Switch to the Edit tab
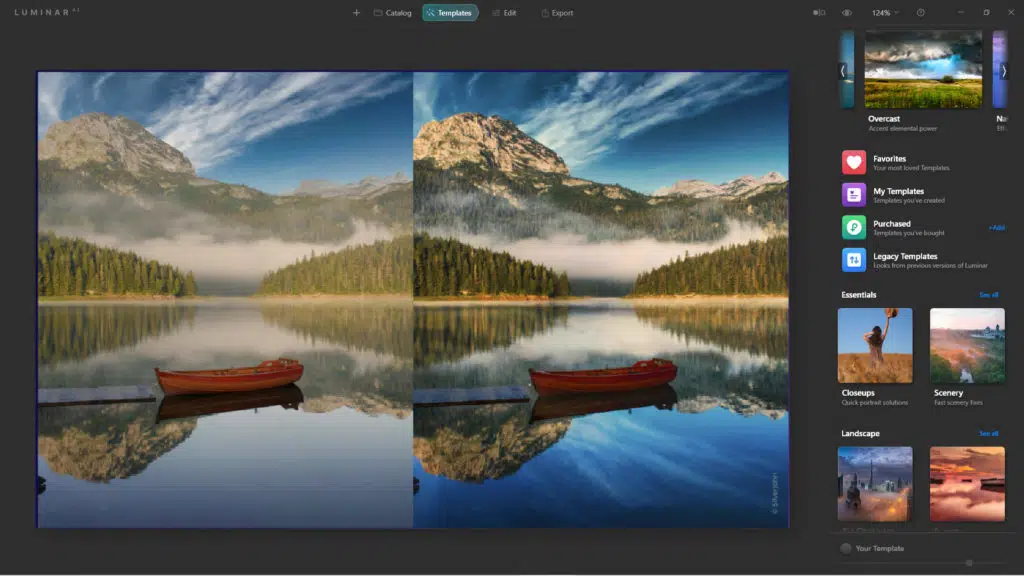 point(505,13)
